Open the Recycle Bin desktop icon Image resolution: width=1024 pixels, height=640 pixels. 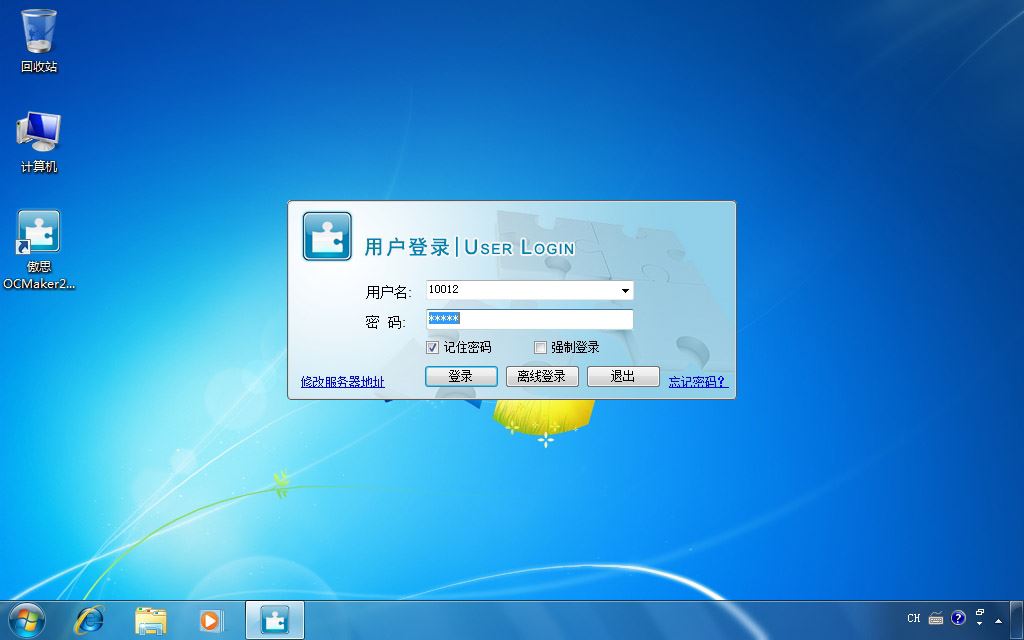point(39,40)
